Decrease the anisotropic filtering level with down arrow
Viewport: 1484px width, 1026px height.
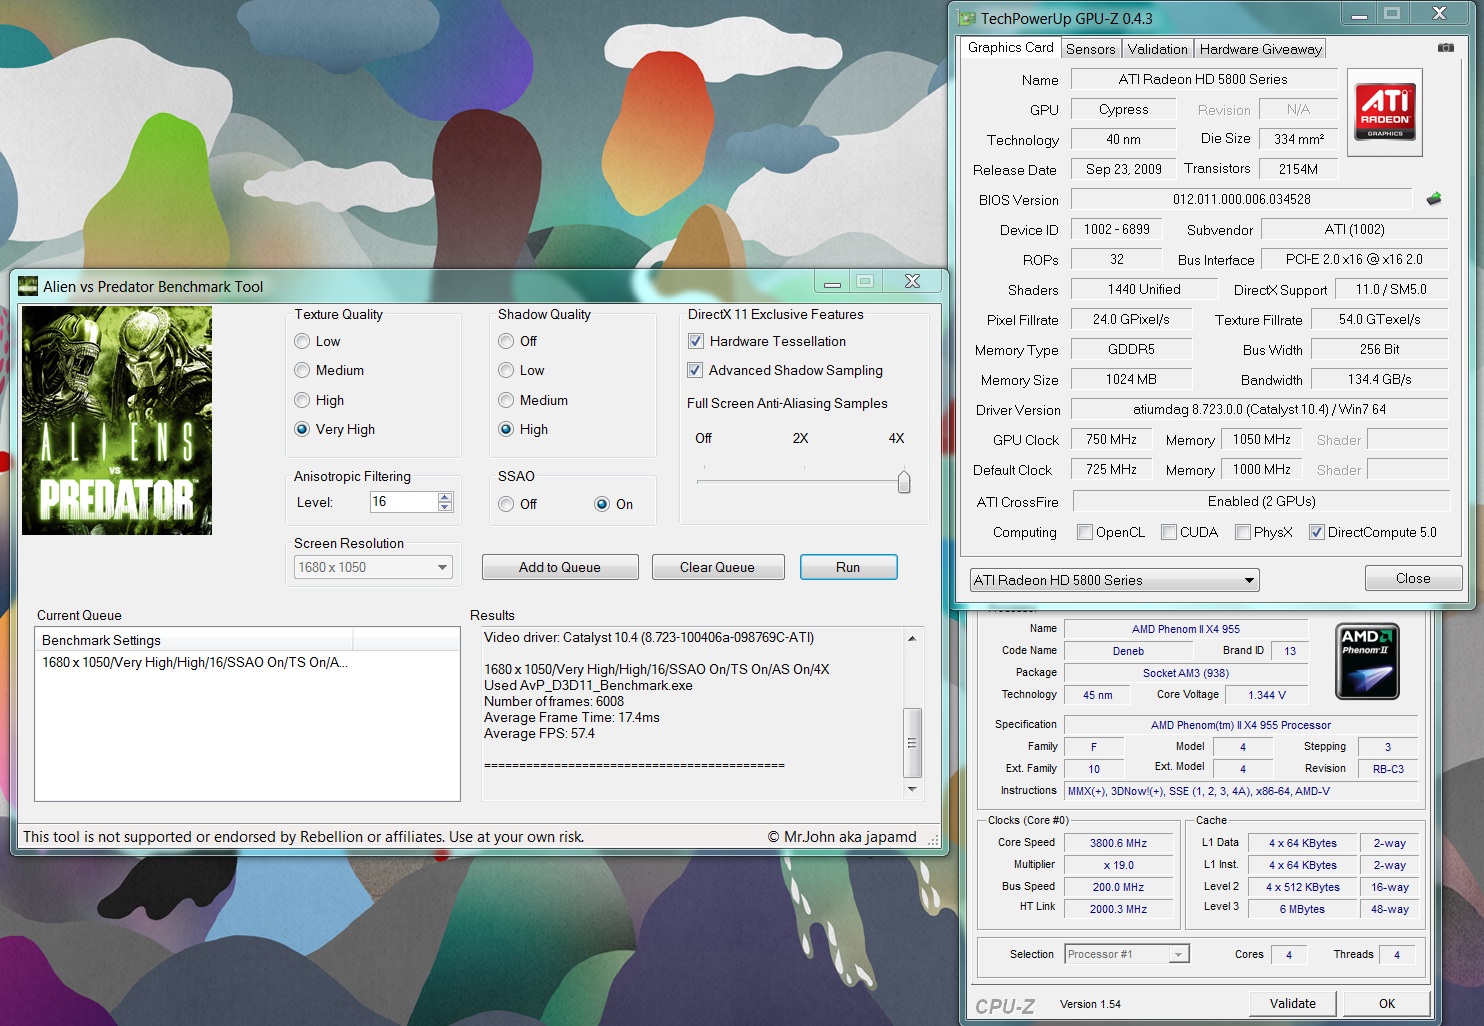tap(445, 507)
